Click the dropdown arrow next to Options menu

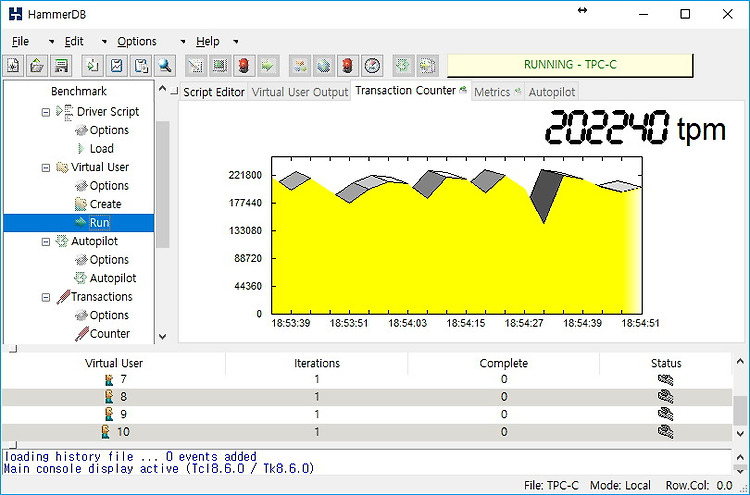click(x=183, y=42)
